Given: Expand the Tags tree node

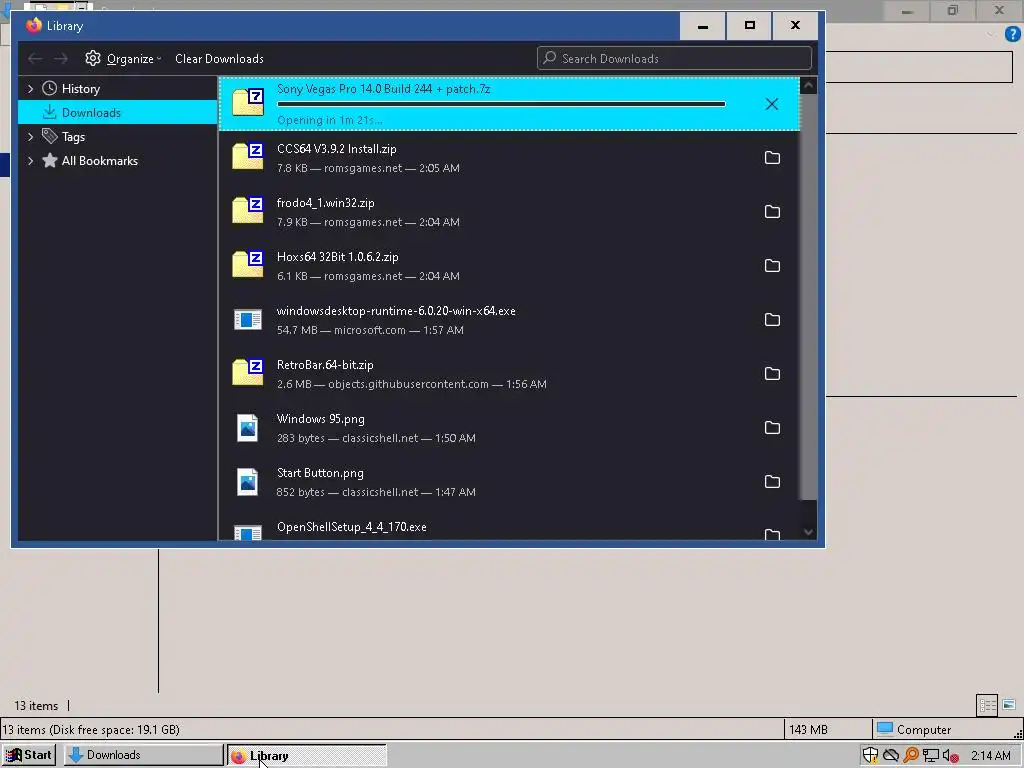Looking at the screenshot, I should pyautogui.click(x=30, y=136).
